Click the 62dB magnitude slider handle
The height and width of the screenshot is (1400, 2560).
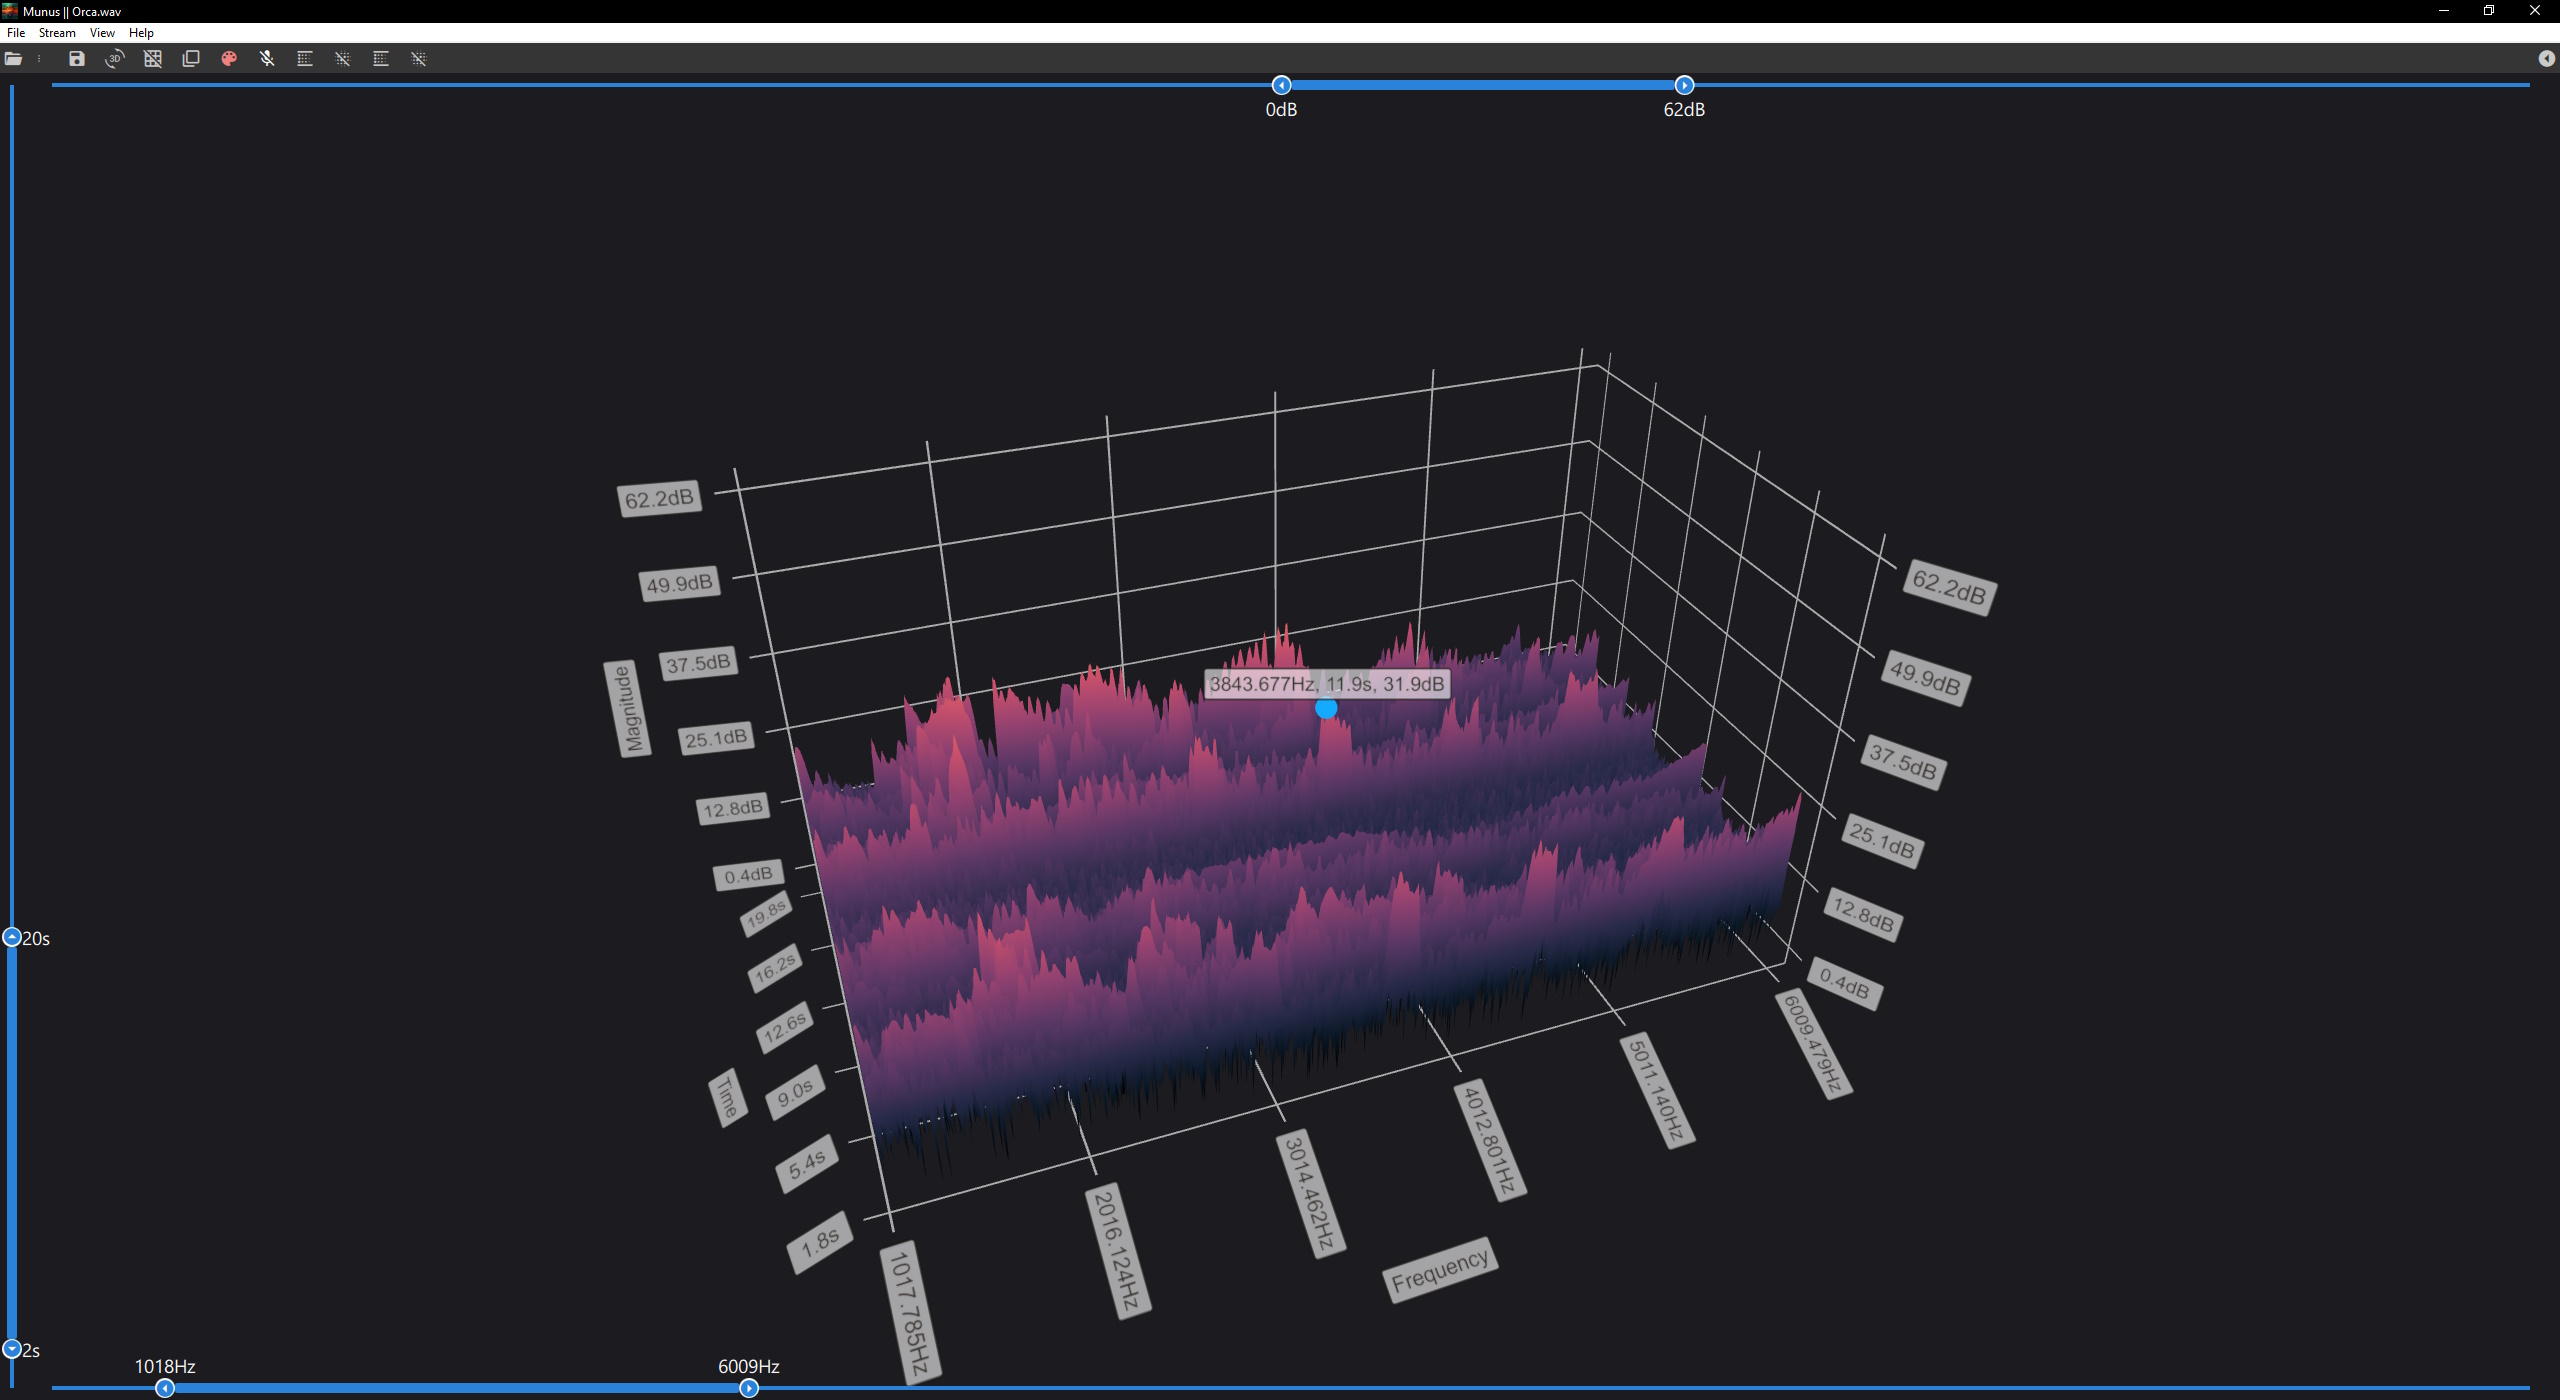coord(1684,85)
